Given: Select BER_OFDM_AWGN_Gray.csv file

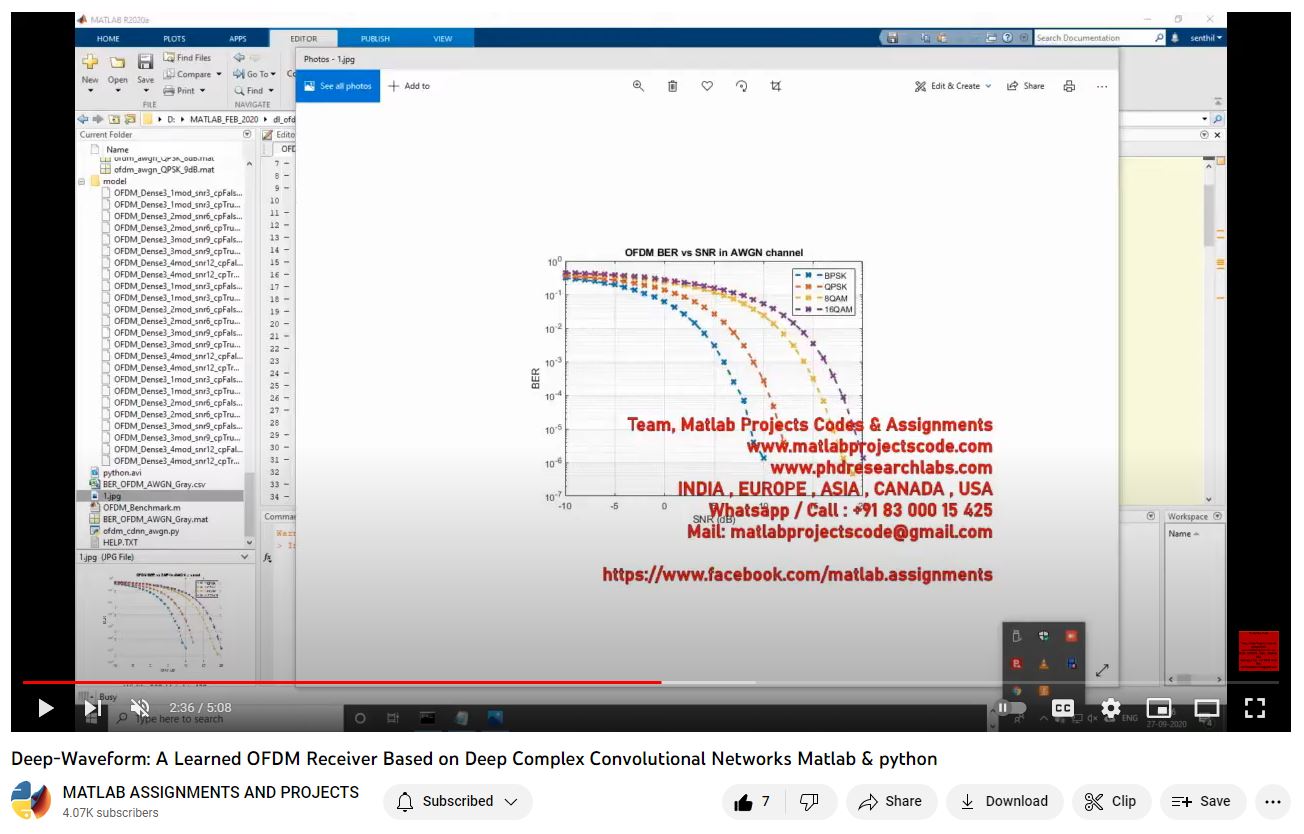Looking at the screenshot, I should click(x=153, y=484).
